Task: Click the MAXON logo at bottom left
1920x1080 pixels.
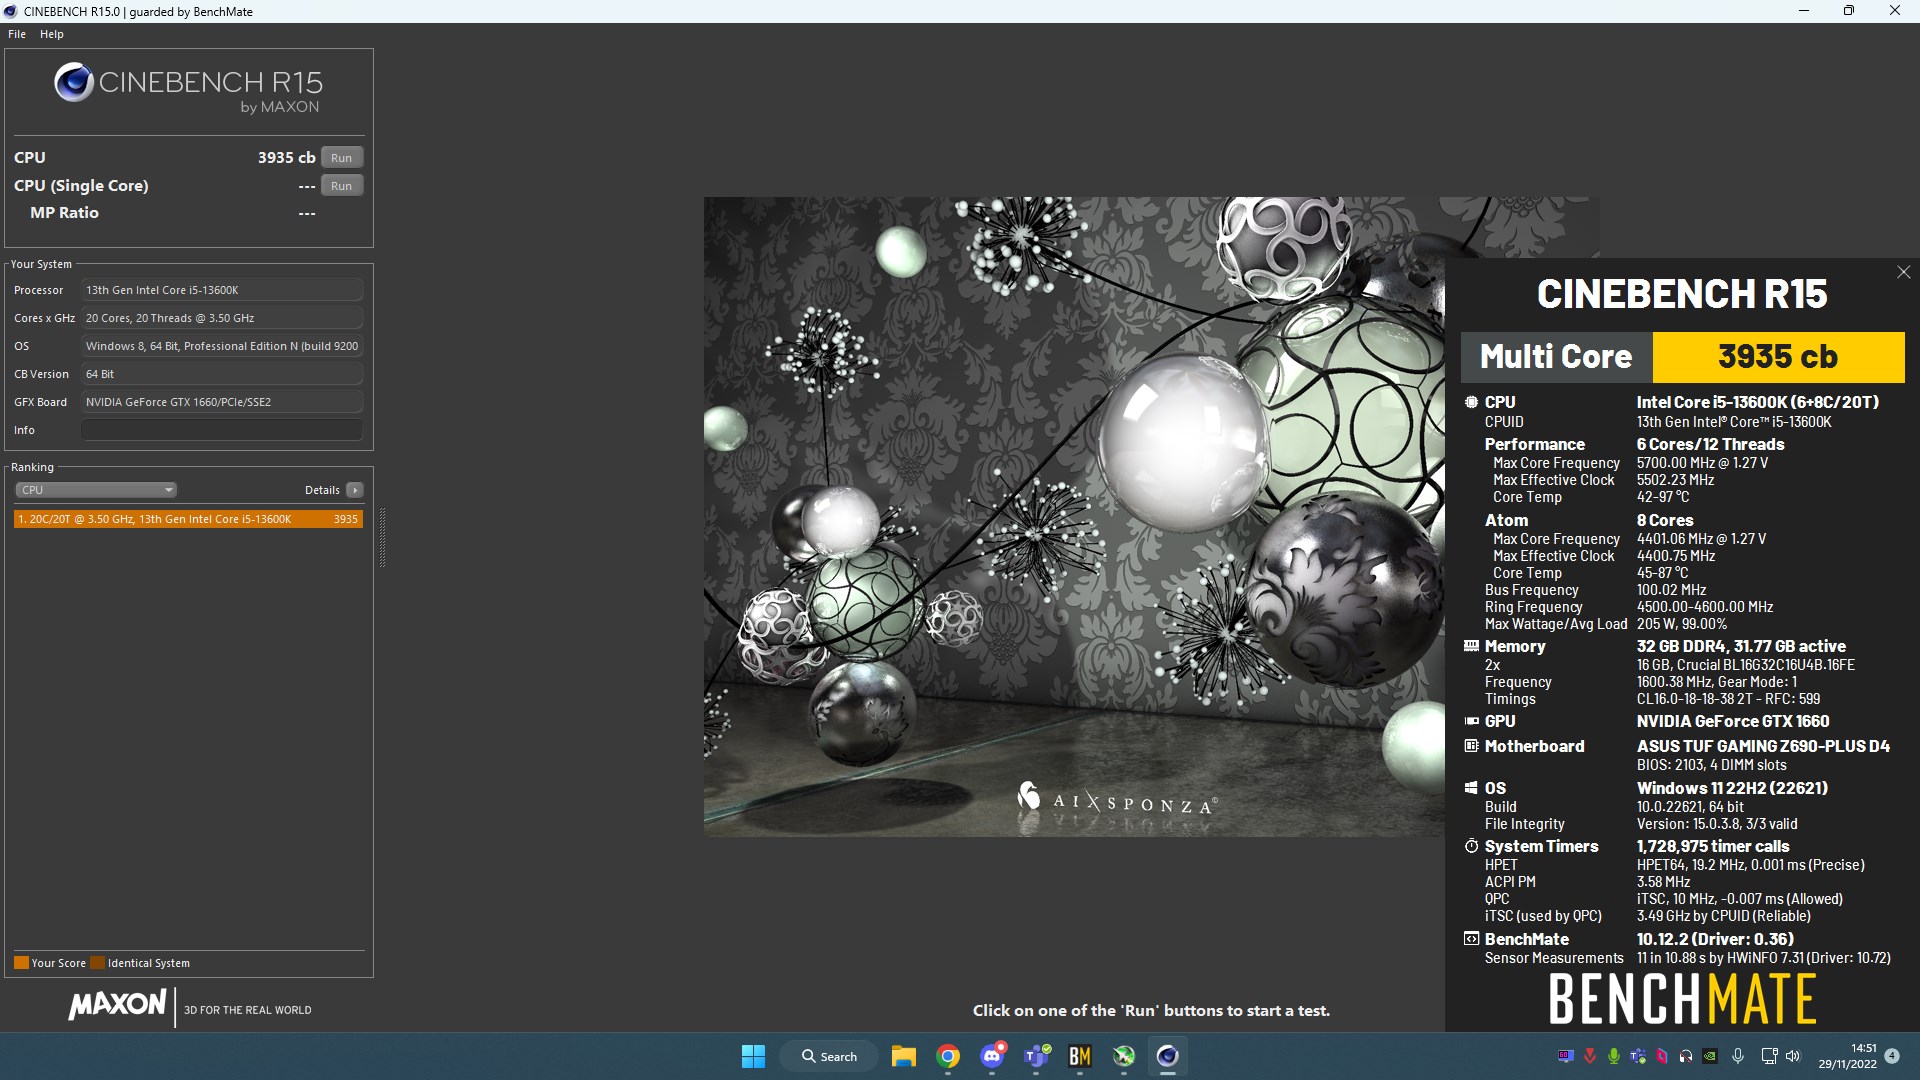Action: (x=117, y=1005)
